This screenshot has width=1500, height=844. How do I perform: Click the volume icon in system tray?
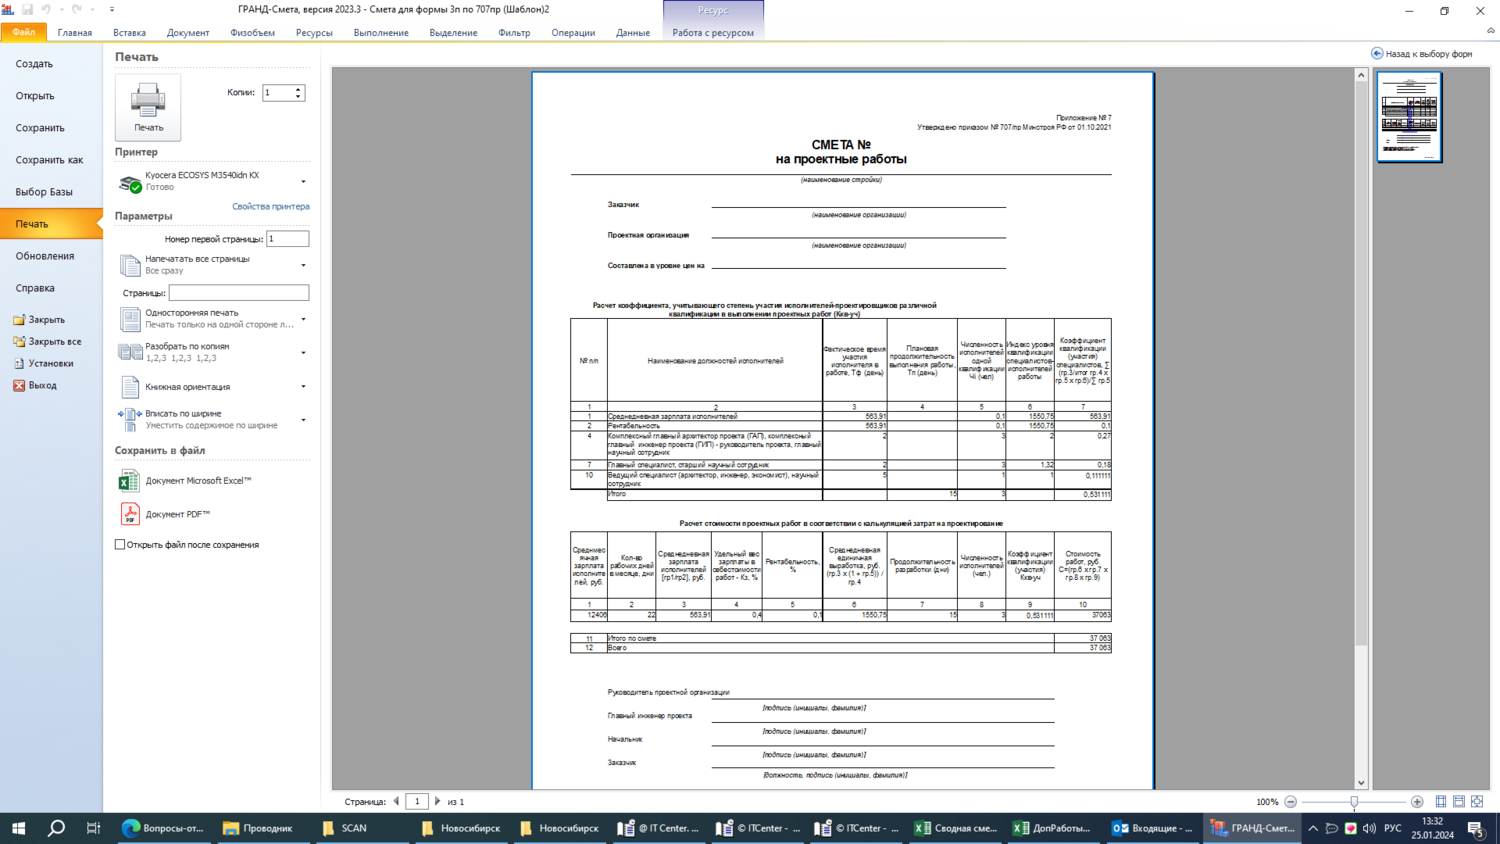[1369, 828]
